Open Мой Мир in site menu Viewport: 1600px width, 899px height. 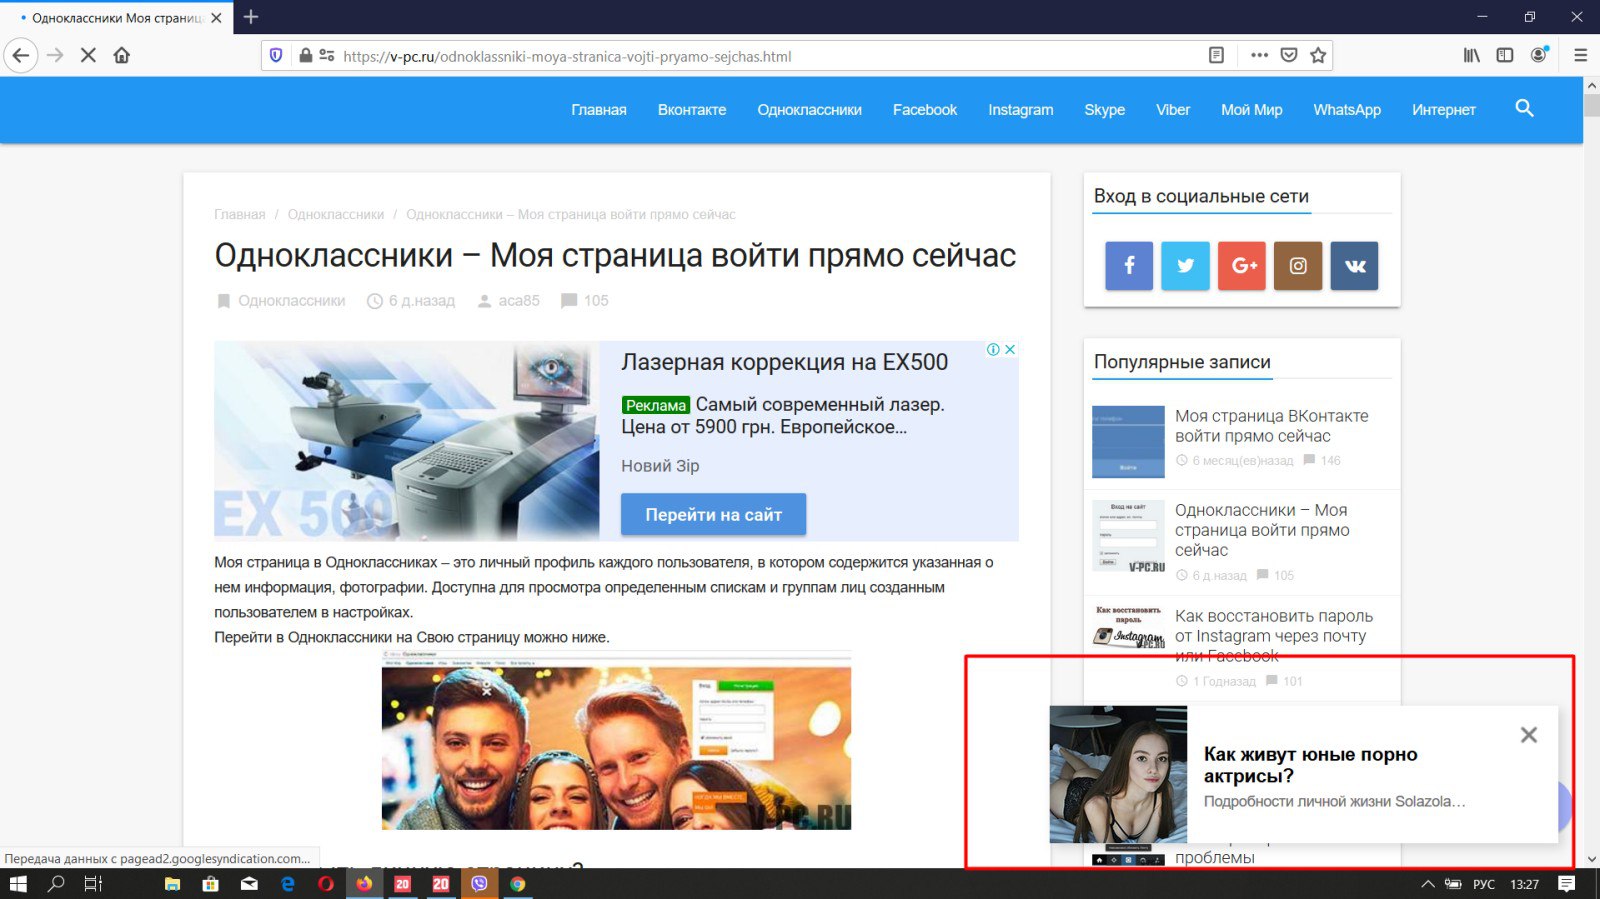point(1252,110)
